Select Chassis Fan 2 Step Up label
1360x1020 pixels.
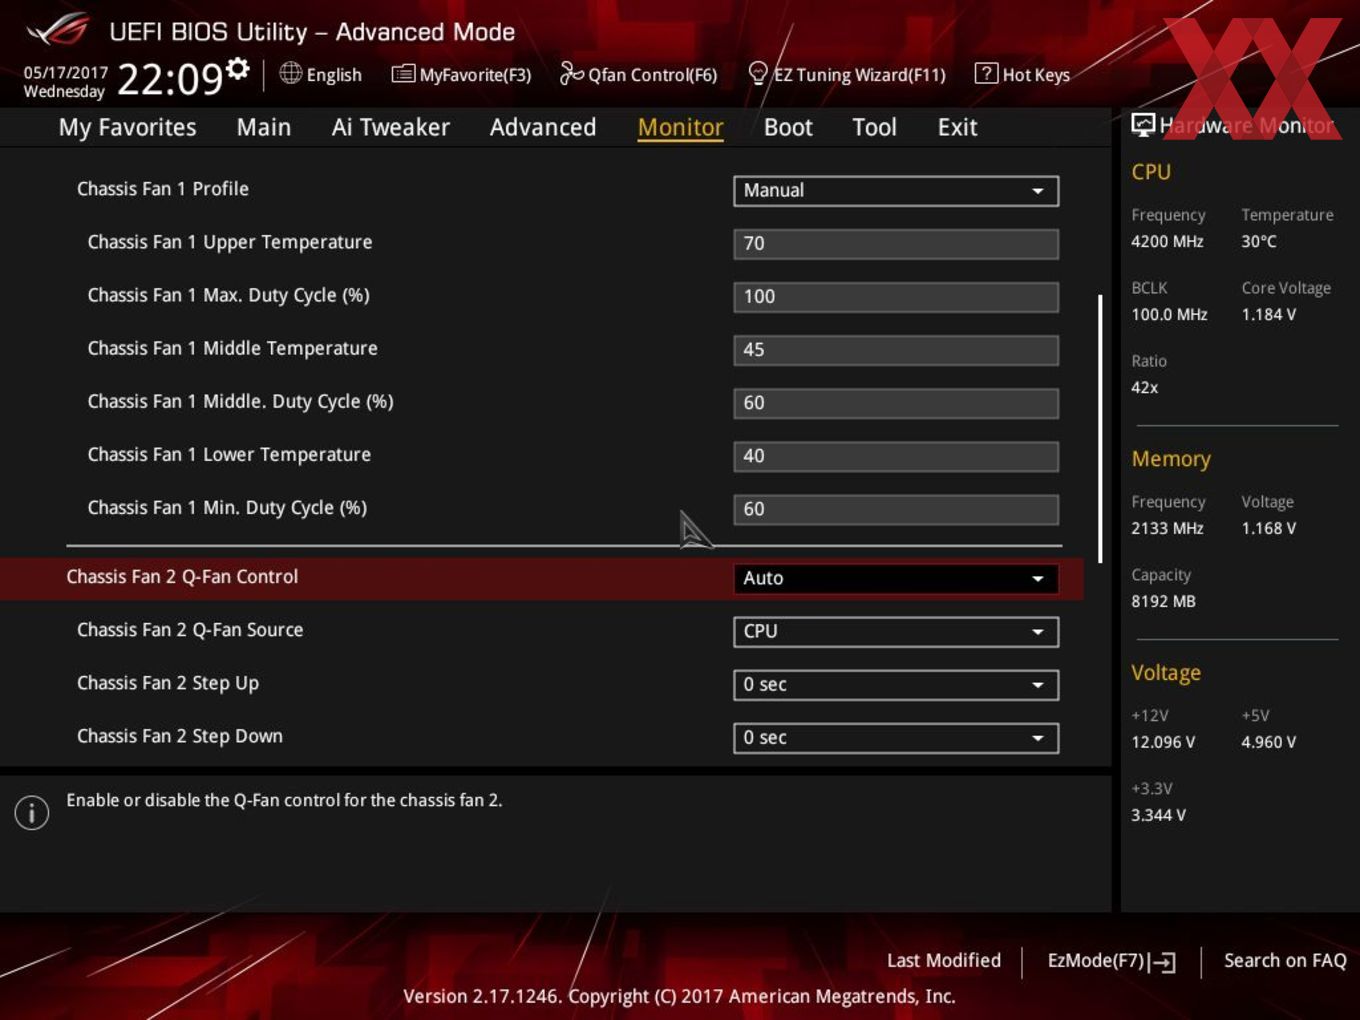168,683
